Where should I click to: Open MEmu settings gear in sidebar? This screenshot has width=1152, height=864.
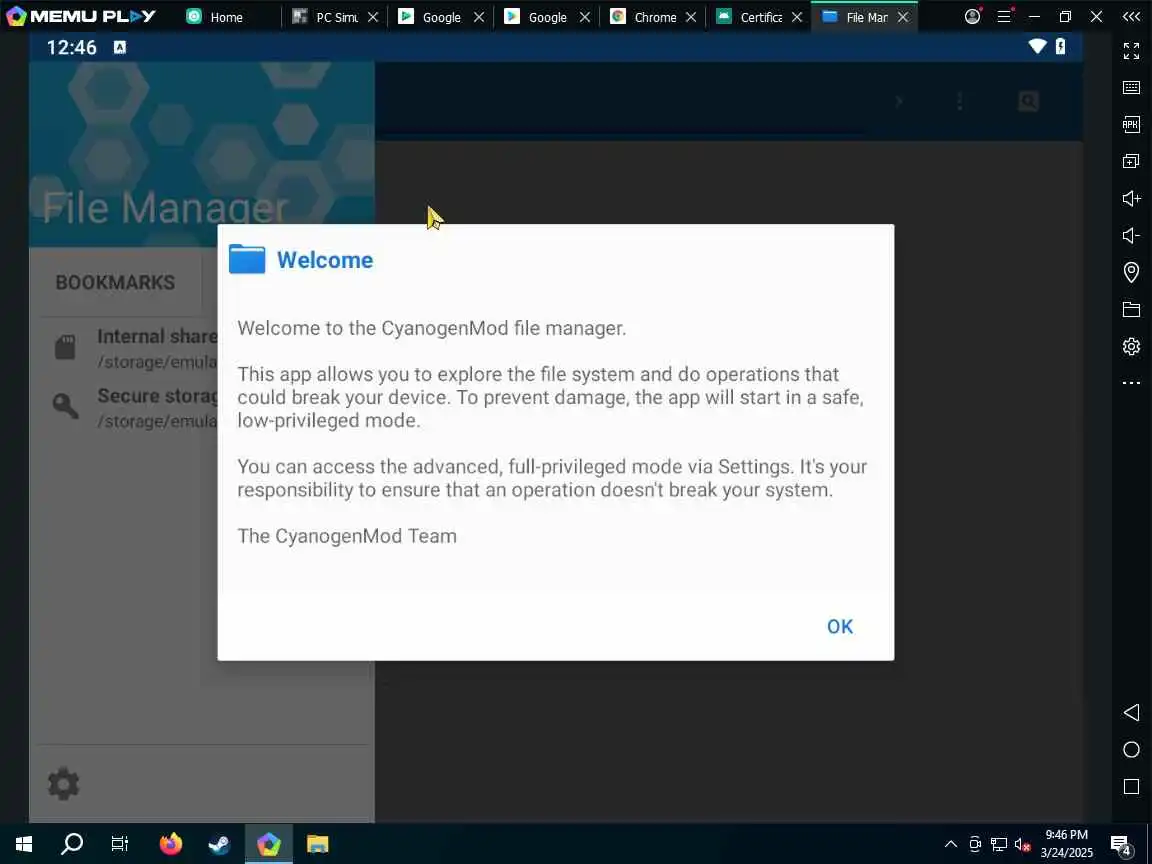point(1131,346)
